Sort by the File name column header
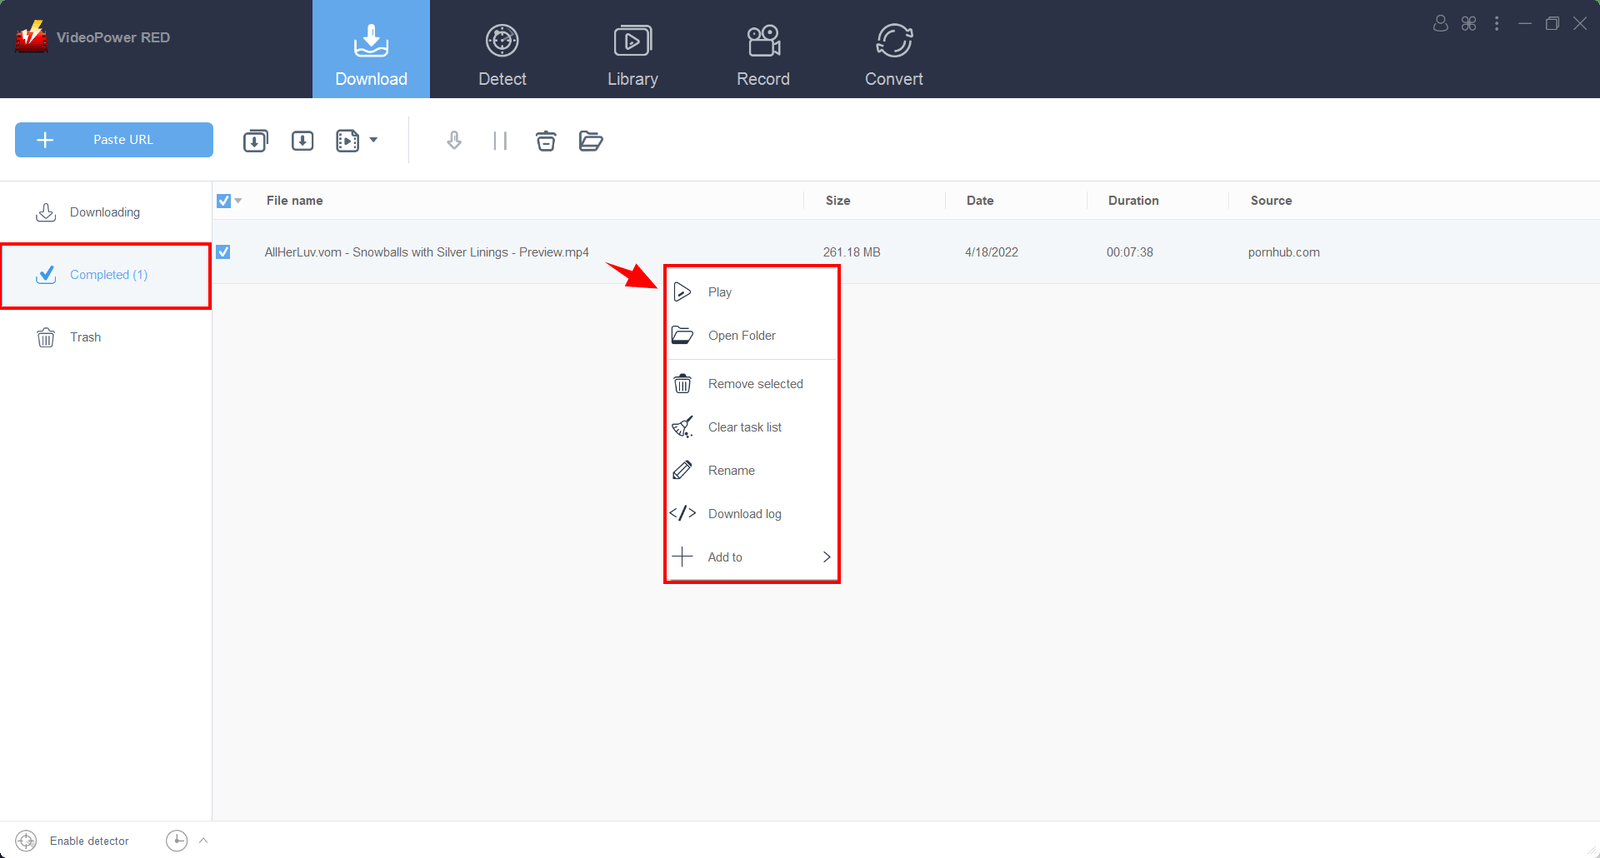Viewport: 1600px width, 858px height. coord(294,201)
